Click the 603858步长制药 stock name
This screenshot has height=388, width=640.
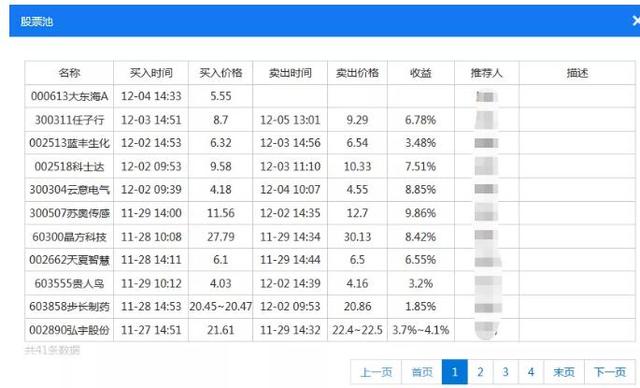(69, 306)
